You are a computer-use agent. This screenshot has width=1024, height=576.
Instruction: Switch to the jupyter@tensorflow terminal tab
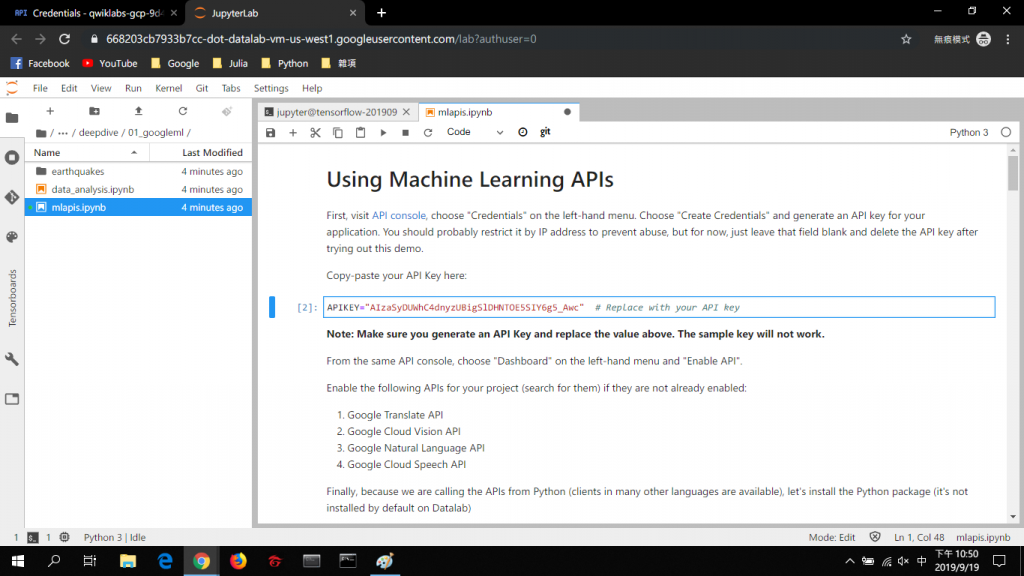(336, 112)
